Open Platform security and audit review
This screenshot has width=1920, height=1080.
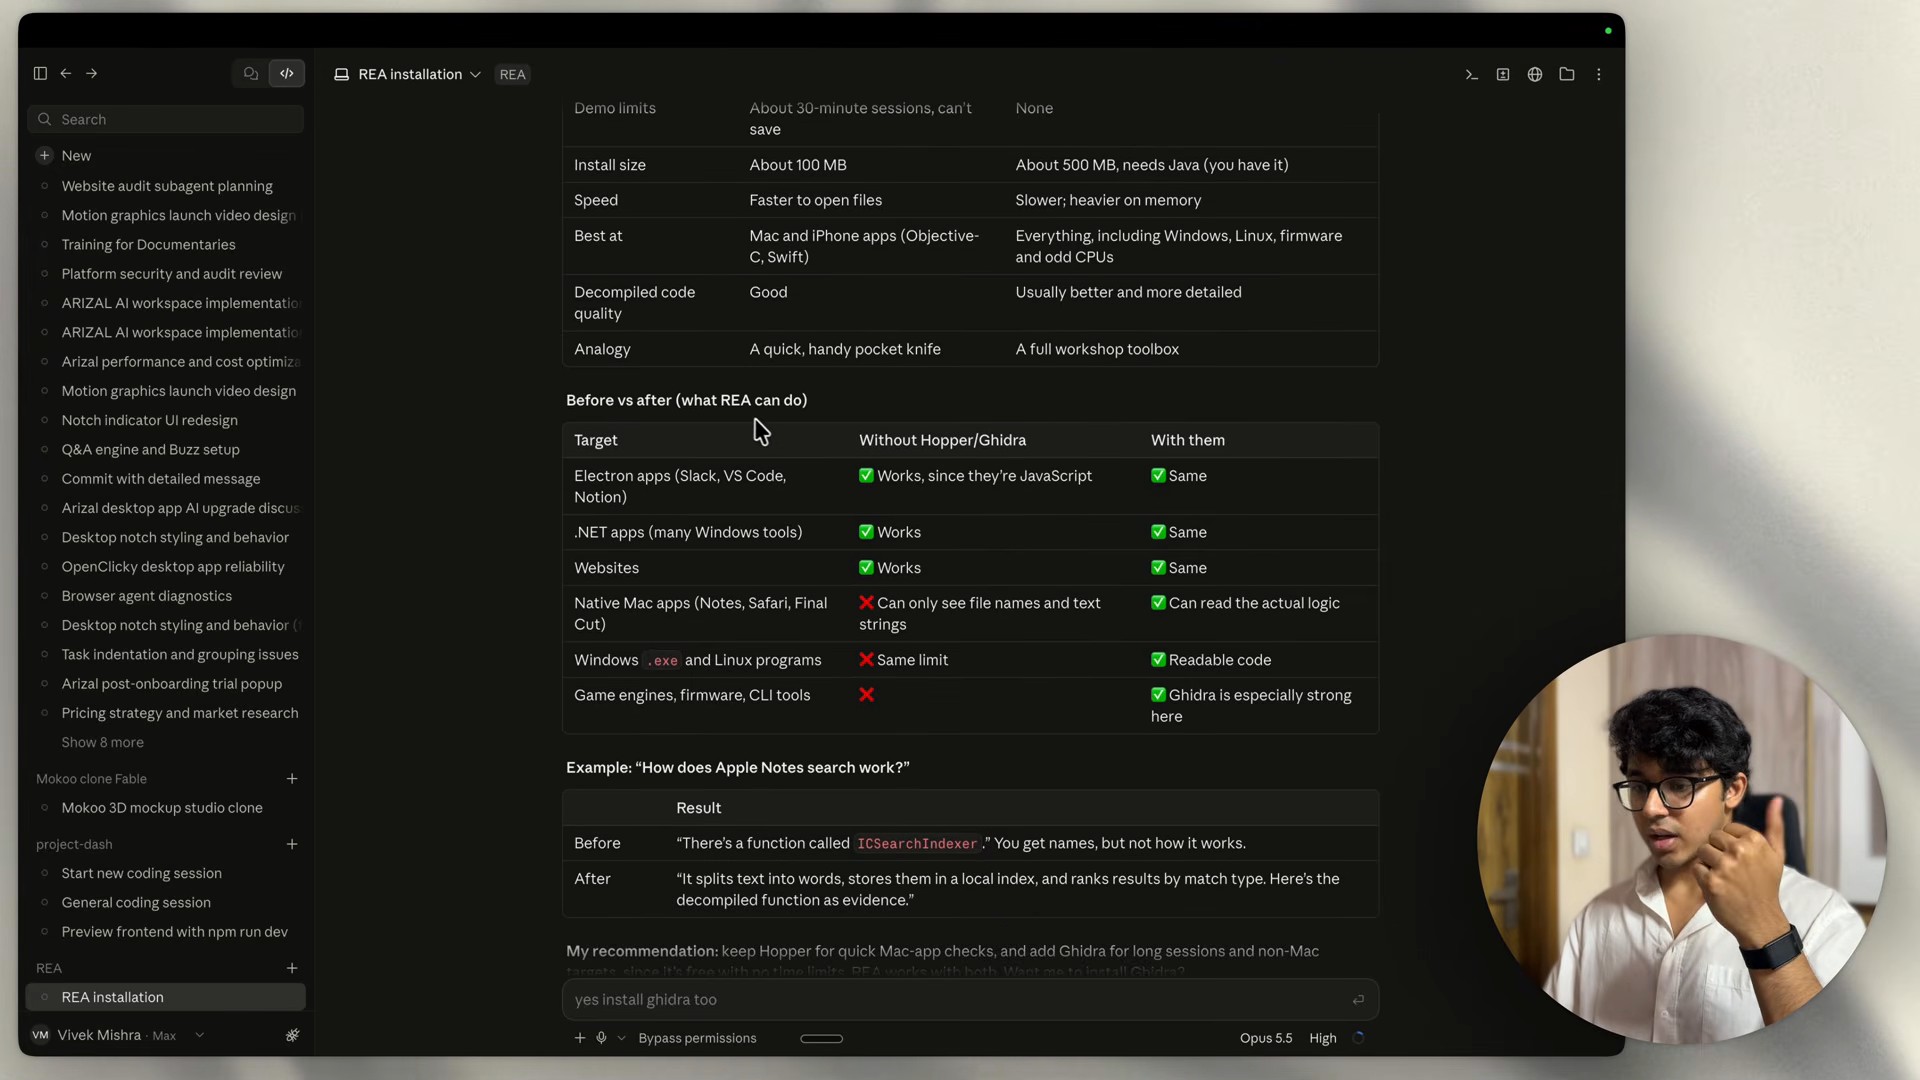tap(171, 273)
